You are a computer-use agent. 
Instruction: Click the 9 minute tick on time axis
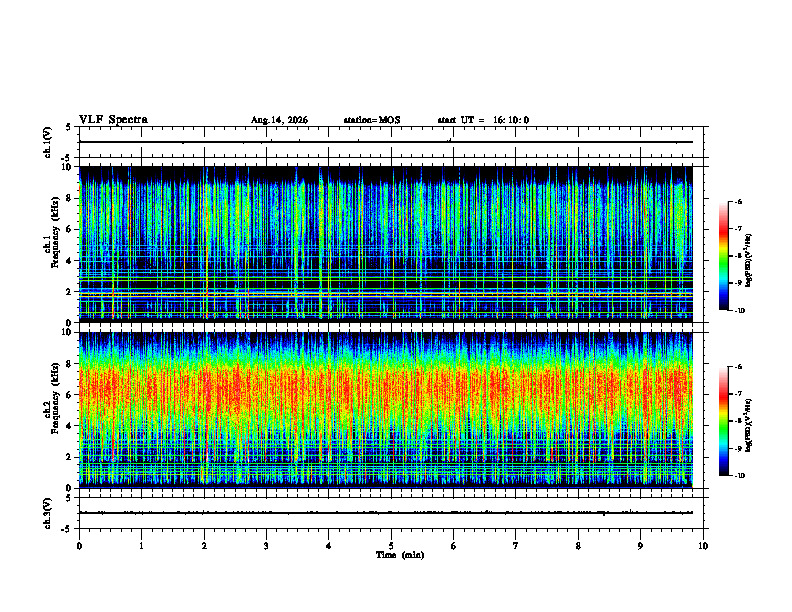coord(640,546)
